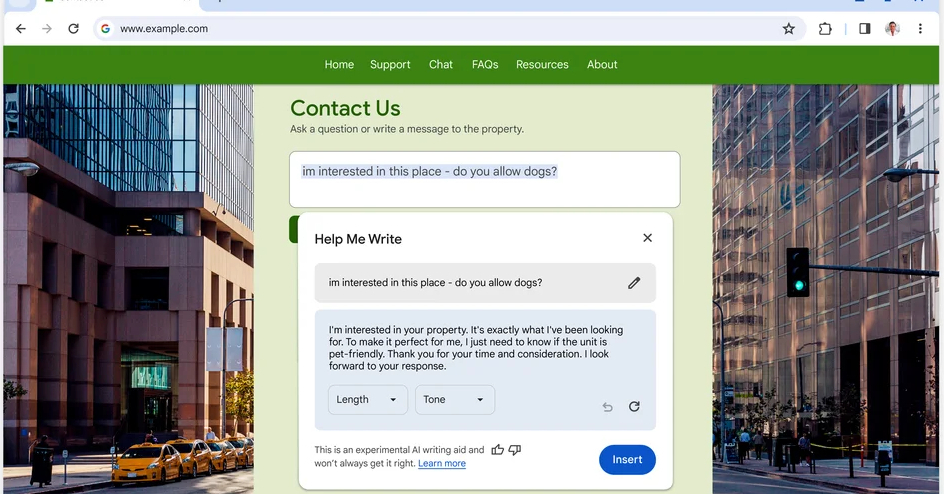The image size is (944, 494).
Task: Reload the page with the refresh icon
Action: 73,28
